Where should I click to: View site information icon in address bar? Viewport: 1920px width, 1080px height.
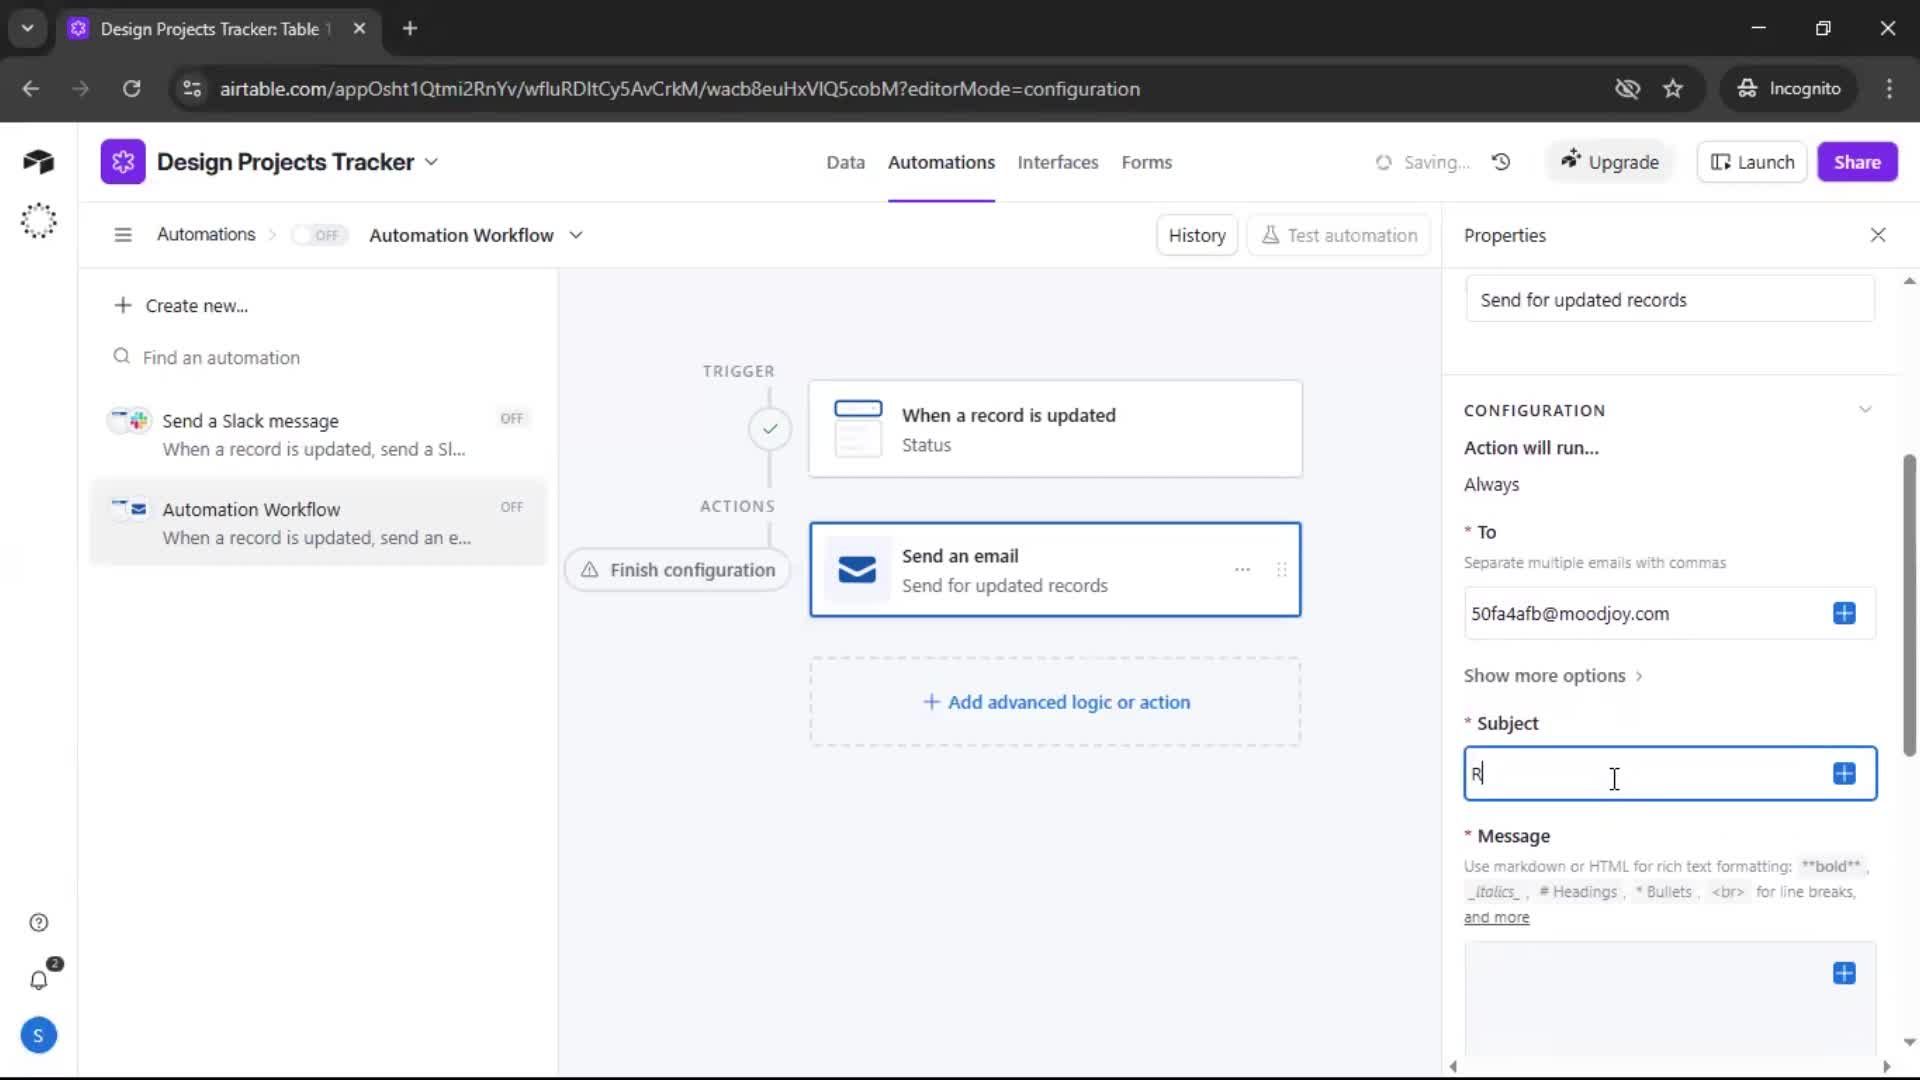pos(192,89)
